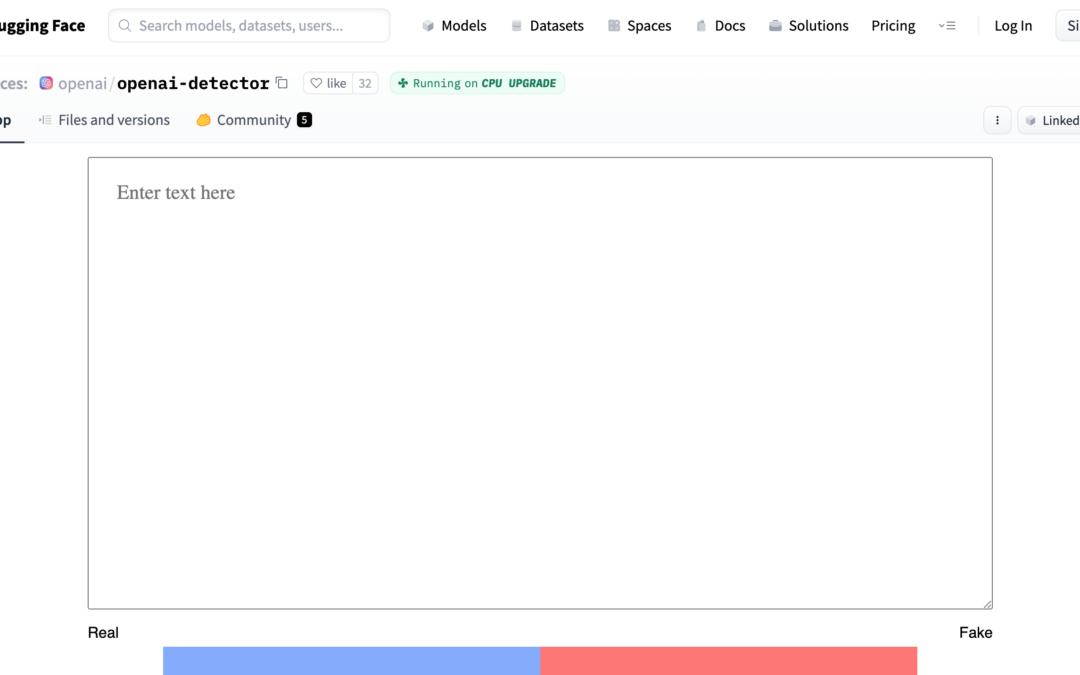This screenshot has width=1080, height=675.
Task: Click the Running on CPU Upgrade badge
Action: (477, 83)
